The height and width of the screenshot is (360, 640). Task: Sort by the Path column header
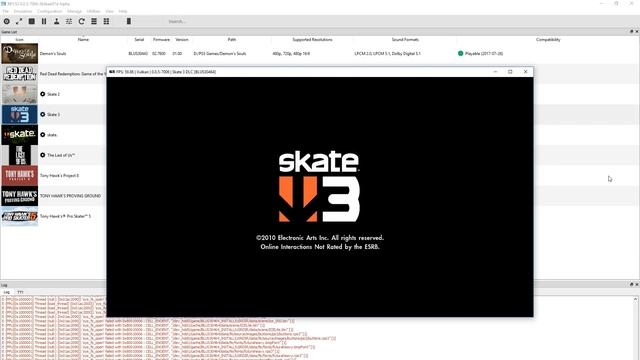(x=232, y=40)
